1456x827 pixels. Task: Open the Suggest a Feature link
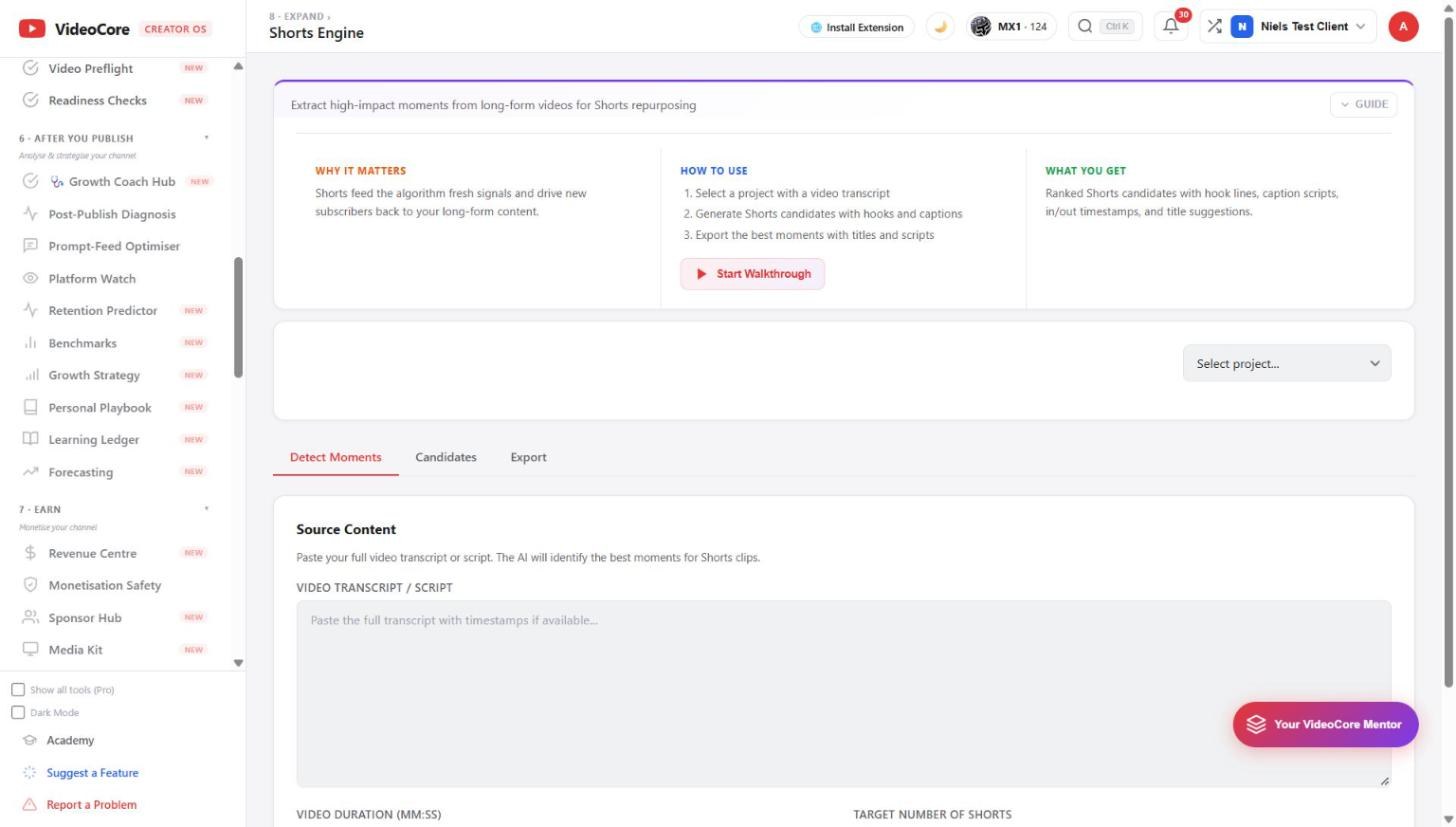coord(92,773)
